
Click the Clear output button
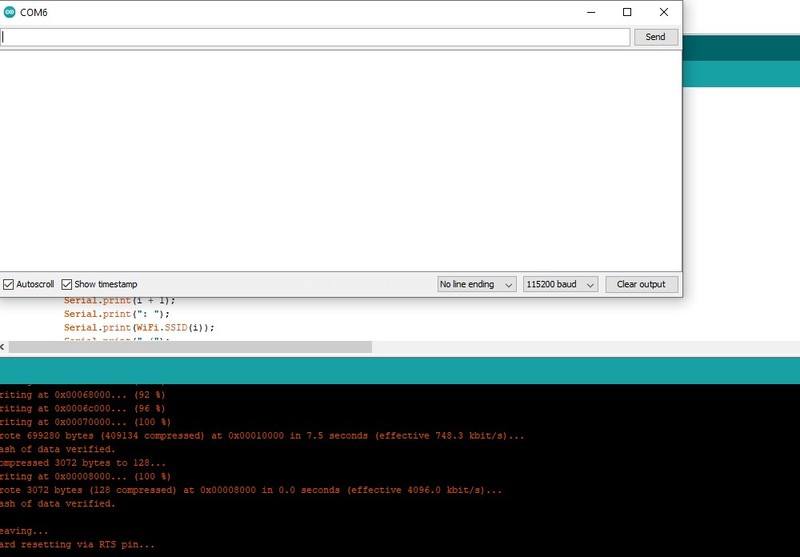[641, 285]
